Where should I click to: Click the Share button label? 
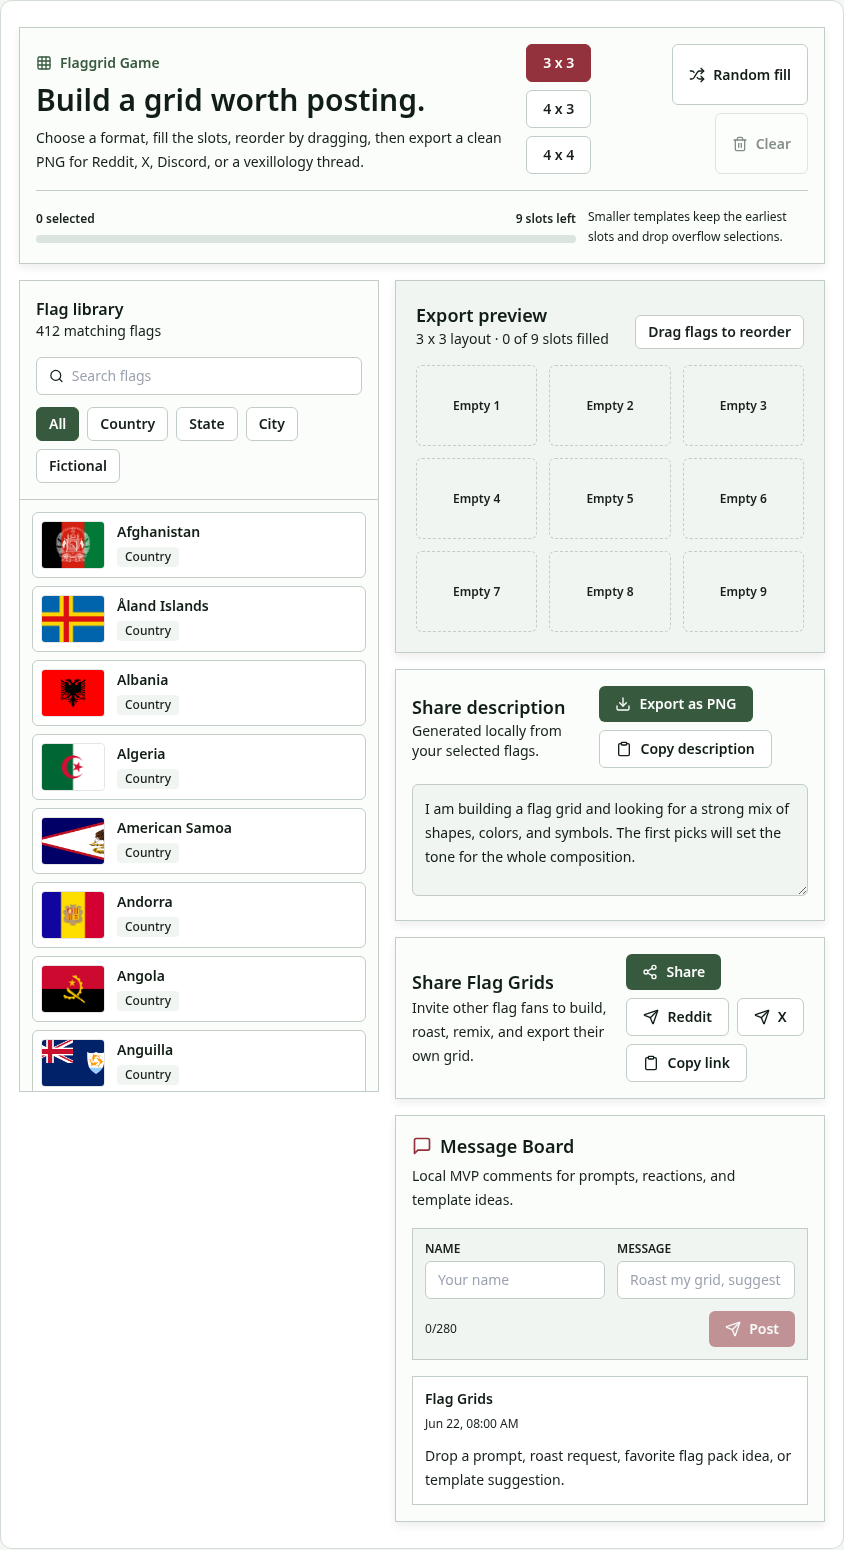(x=685, y=972)
